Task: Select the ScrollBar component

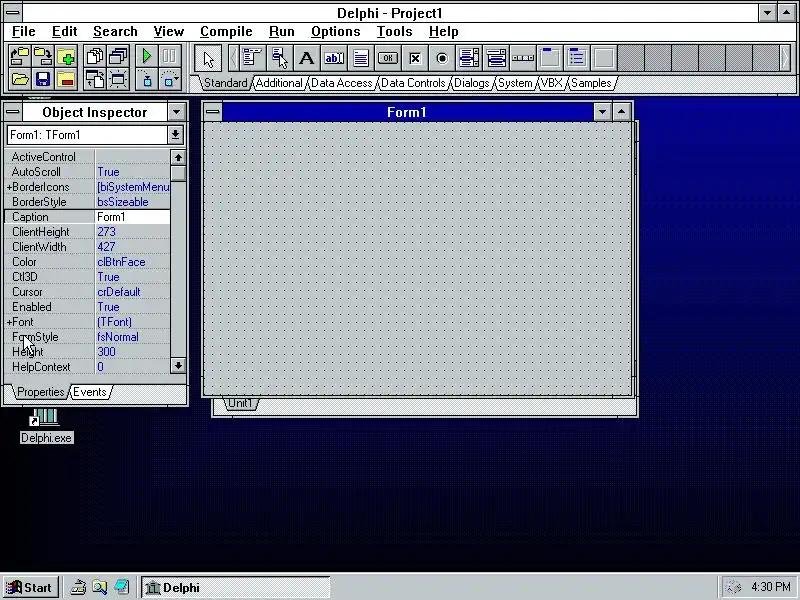Action: tap(523, 58)
